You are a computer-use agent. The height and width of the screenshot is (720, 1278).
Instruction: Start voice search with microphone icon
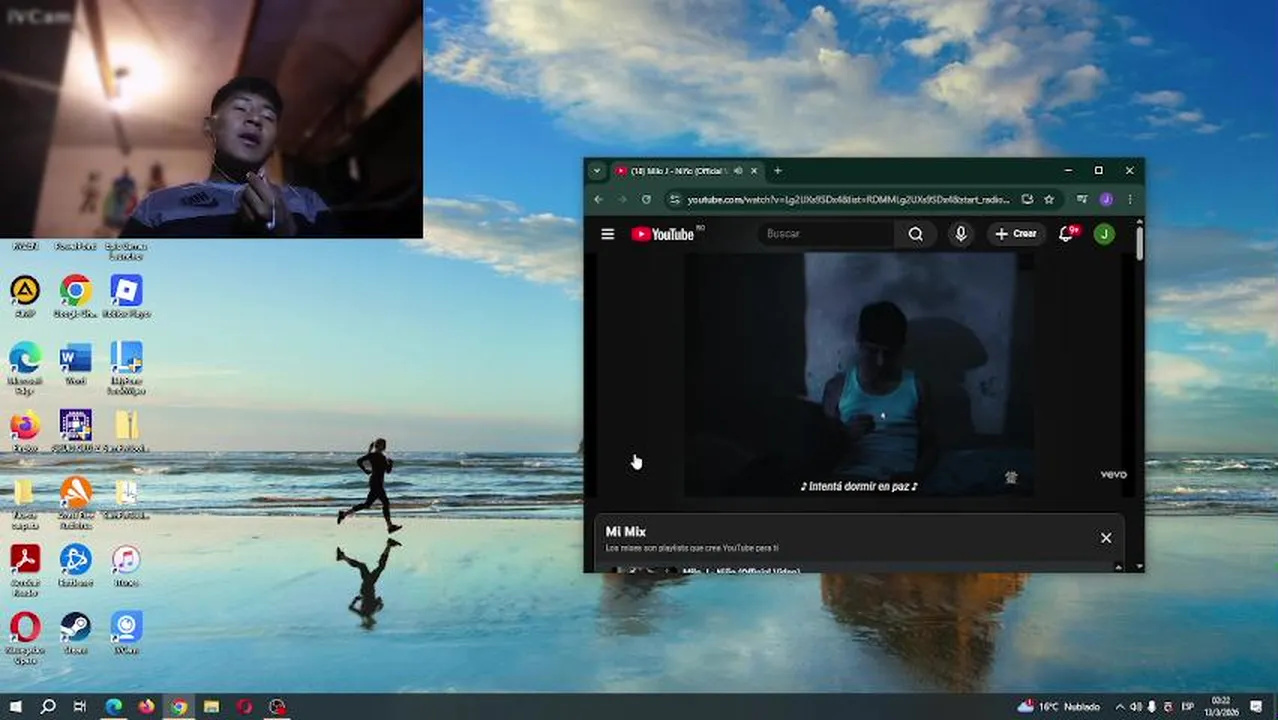pos(960,234)
